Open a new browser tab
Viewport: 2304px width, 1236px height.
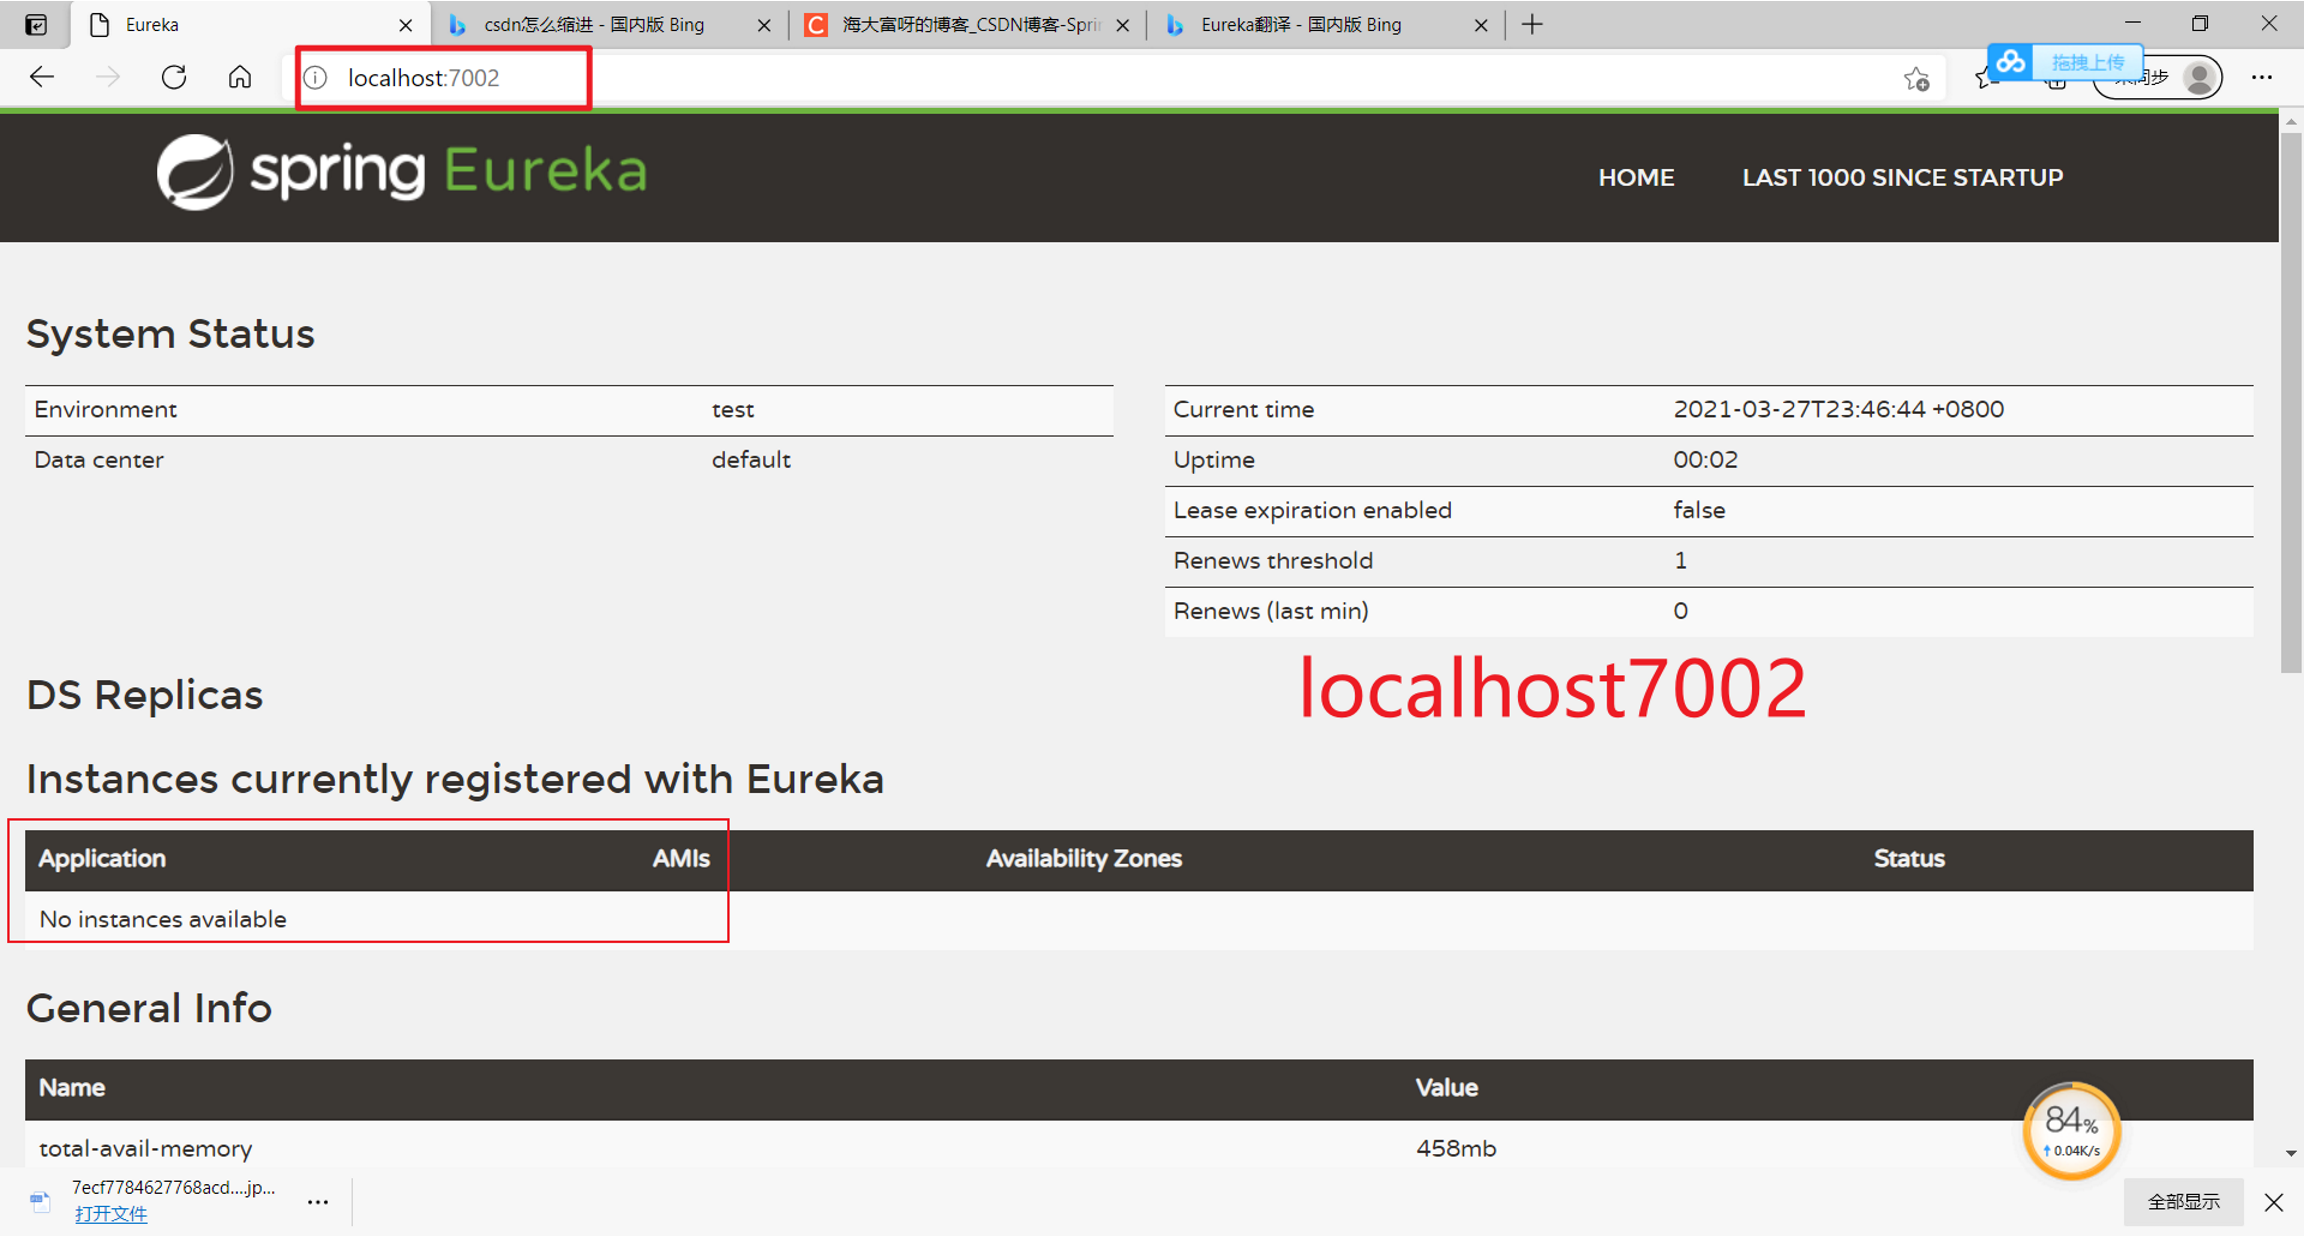click(1532, 25)
